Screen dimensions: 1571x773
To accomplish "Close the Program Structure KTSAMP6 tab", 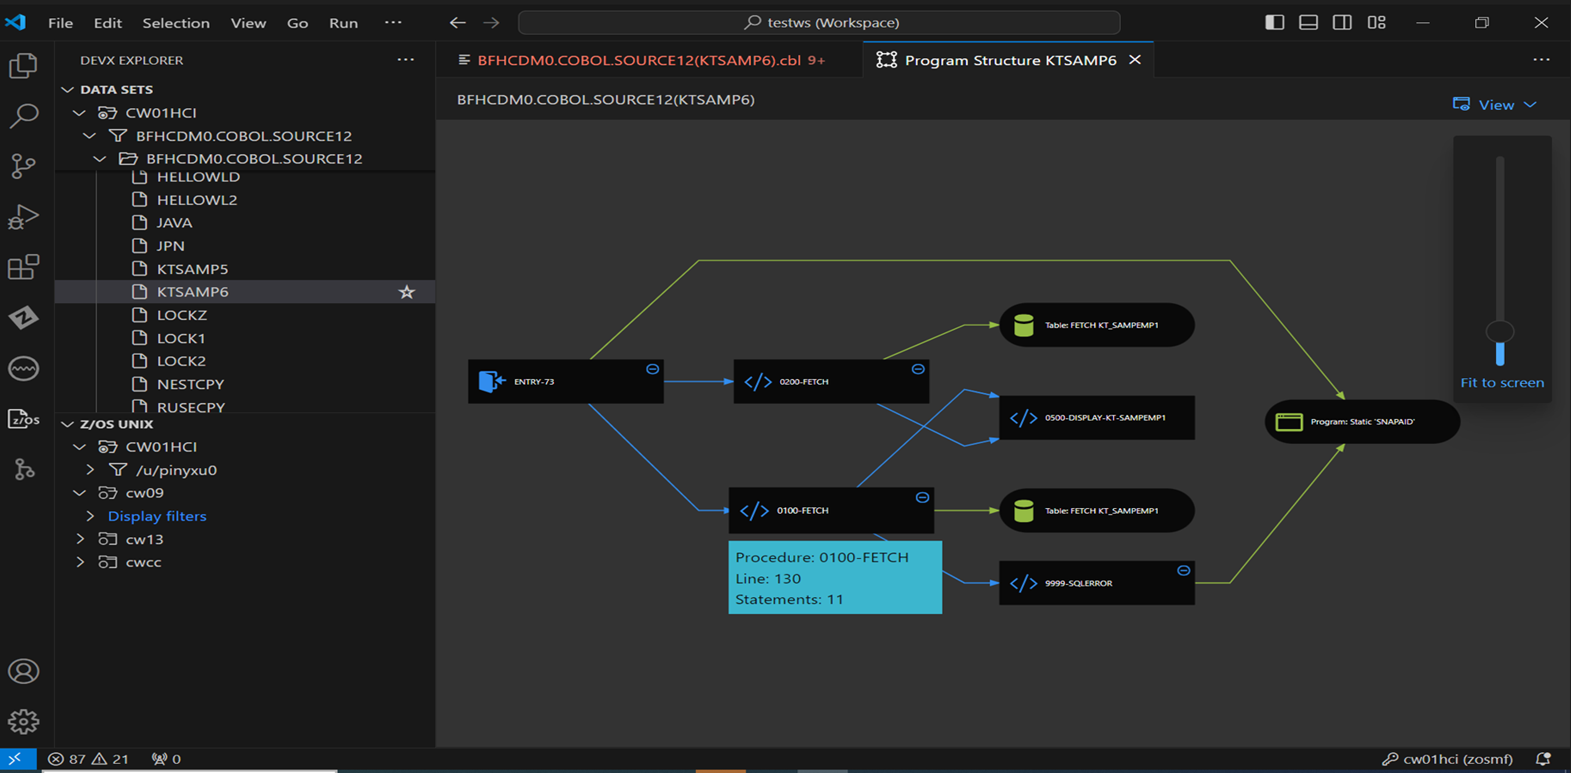I will 1135,60.
